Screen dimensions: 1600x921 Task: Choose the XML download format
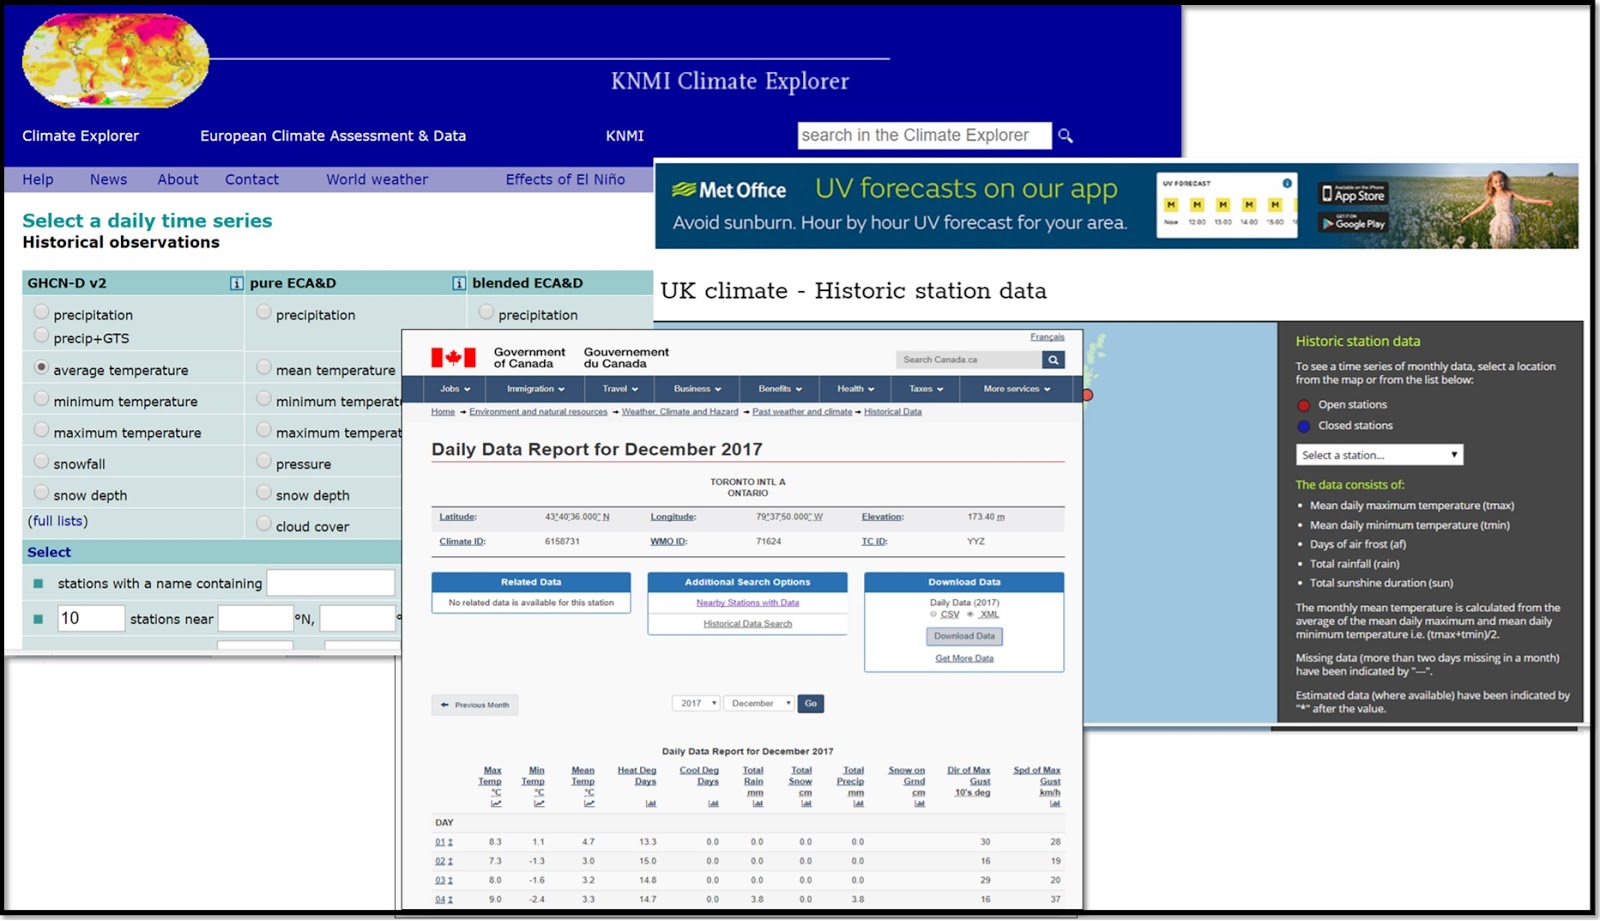[x=970, y=615]
